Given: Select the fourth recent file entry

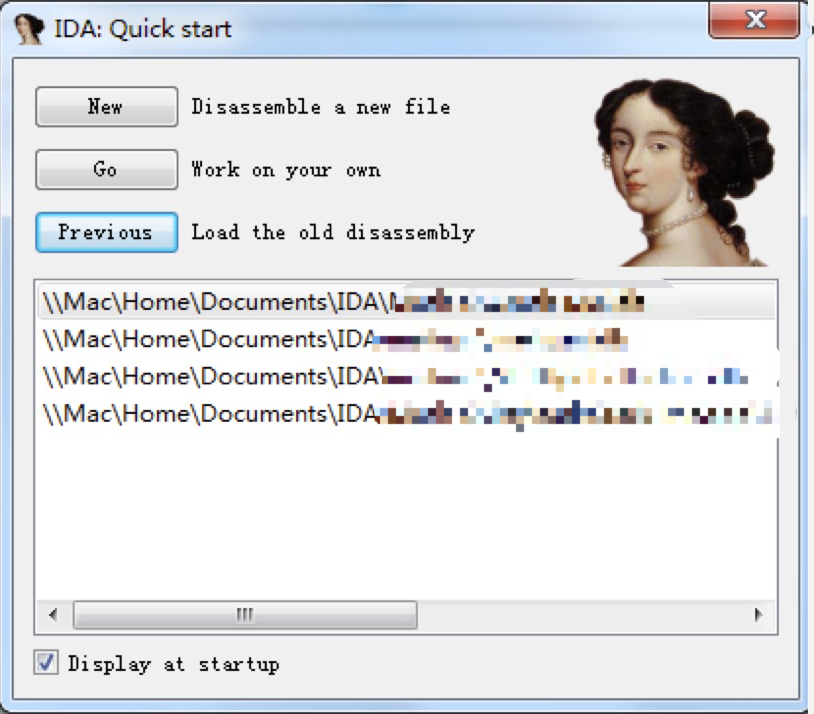Looking at the screenshot, I should point(406,414).
